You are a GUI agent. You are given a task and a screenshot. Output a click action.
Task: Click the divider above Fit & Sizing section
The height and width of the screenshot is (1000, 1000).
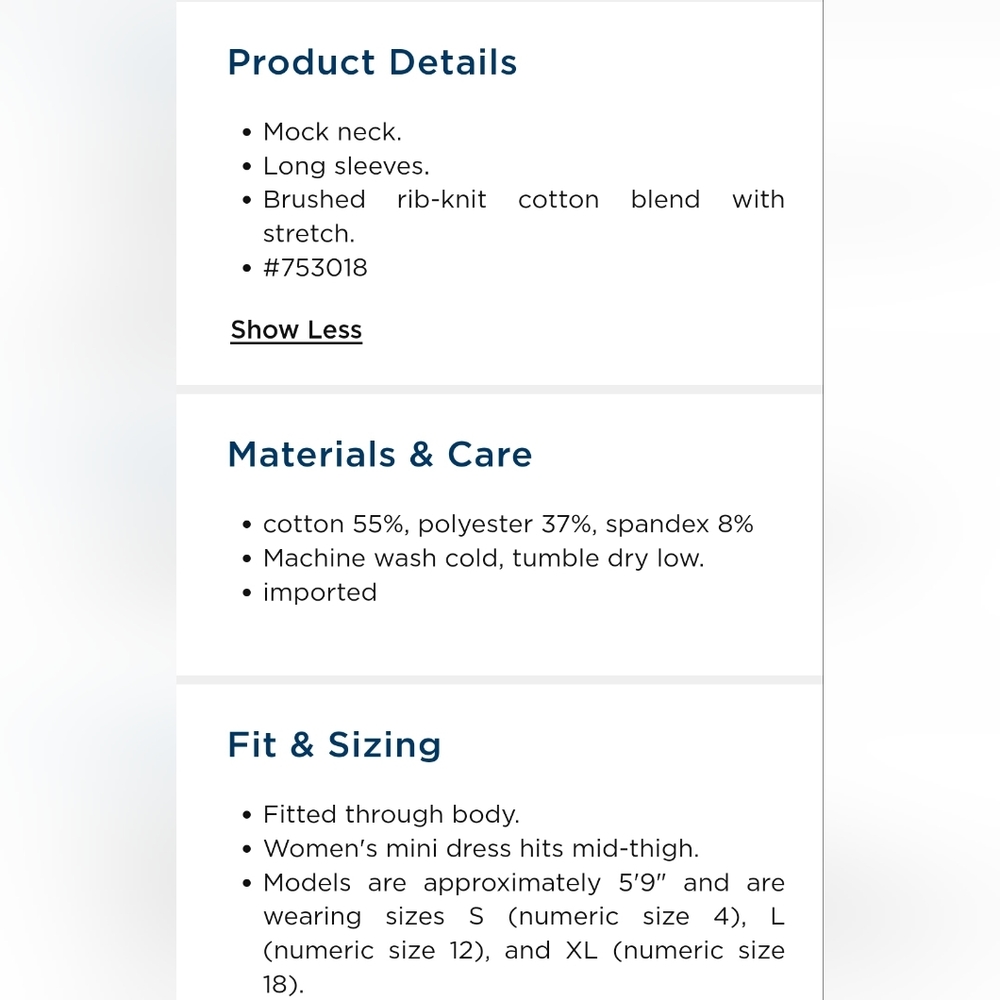[499, 680]
